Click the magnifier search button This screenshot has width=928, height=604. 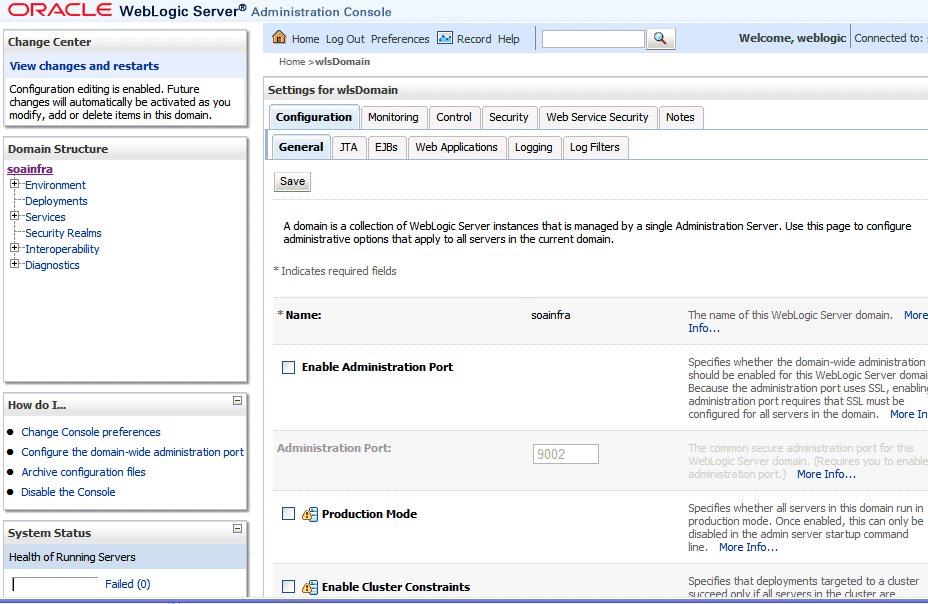click(x=660, y=38)
